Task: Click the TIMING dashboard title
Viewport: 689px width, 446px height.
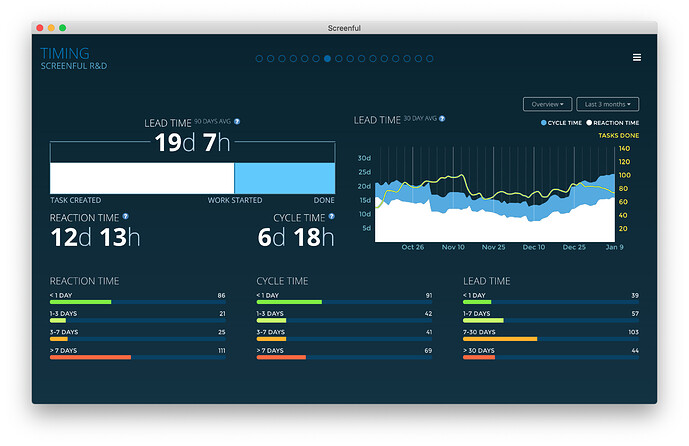Action: pyautogui.click(x=65, y=53)
